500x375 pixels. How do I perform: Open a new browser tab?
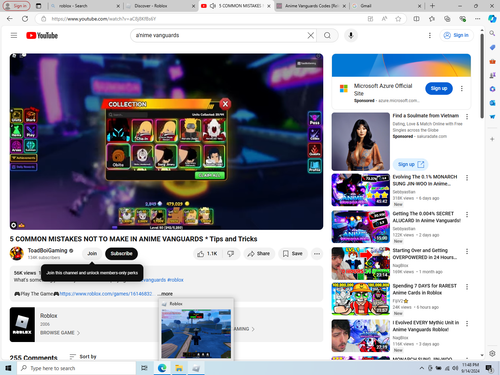432,6
